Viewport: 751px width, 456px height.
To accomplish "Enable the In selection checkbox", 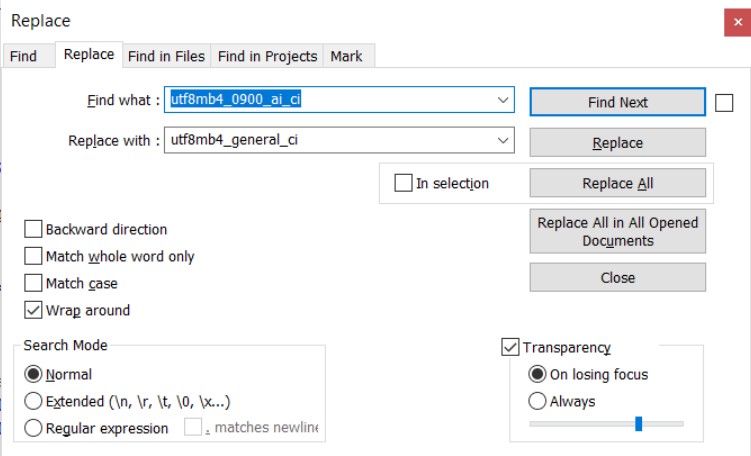I will click(x=403, y=183).
